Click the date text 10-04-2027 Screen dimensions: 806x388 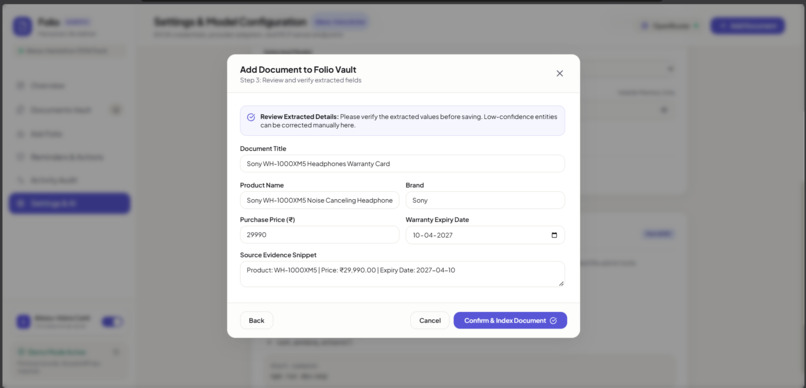[432, 235]
